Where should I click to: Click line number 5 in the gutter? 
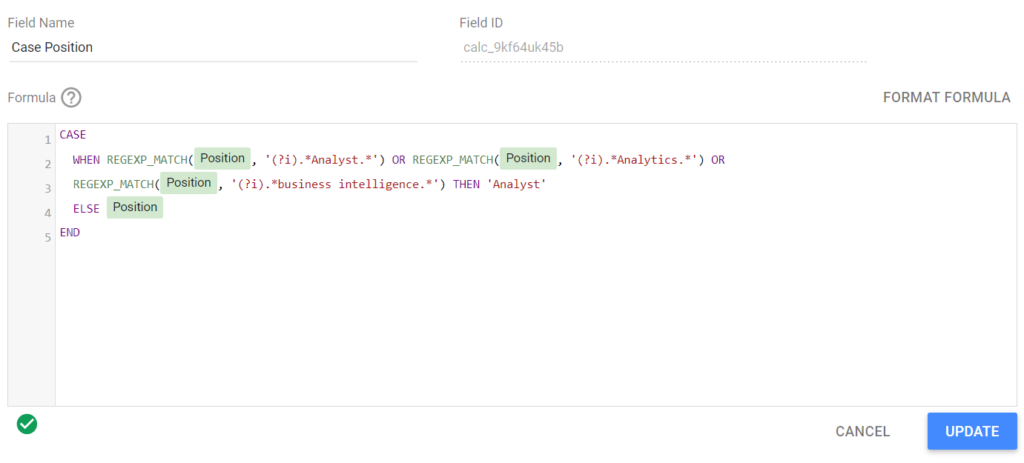[x=47, y=237]
